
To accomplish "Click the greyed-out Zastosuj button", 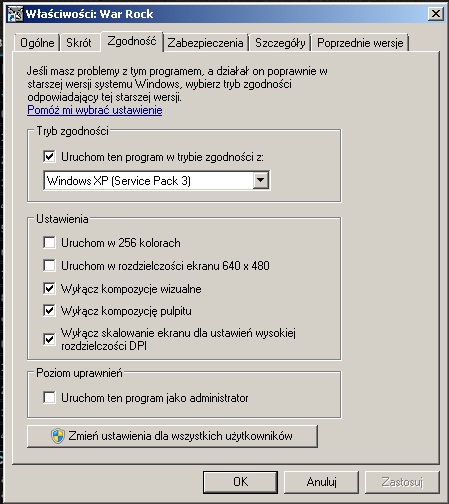I will tap(402, 482).
